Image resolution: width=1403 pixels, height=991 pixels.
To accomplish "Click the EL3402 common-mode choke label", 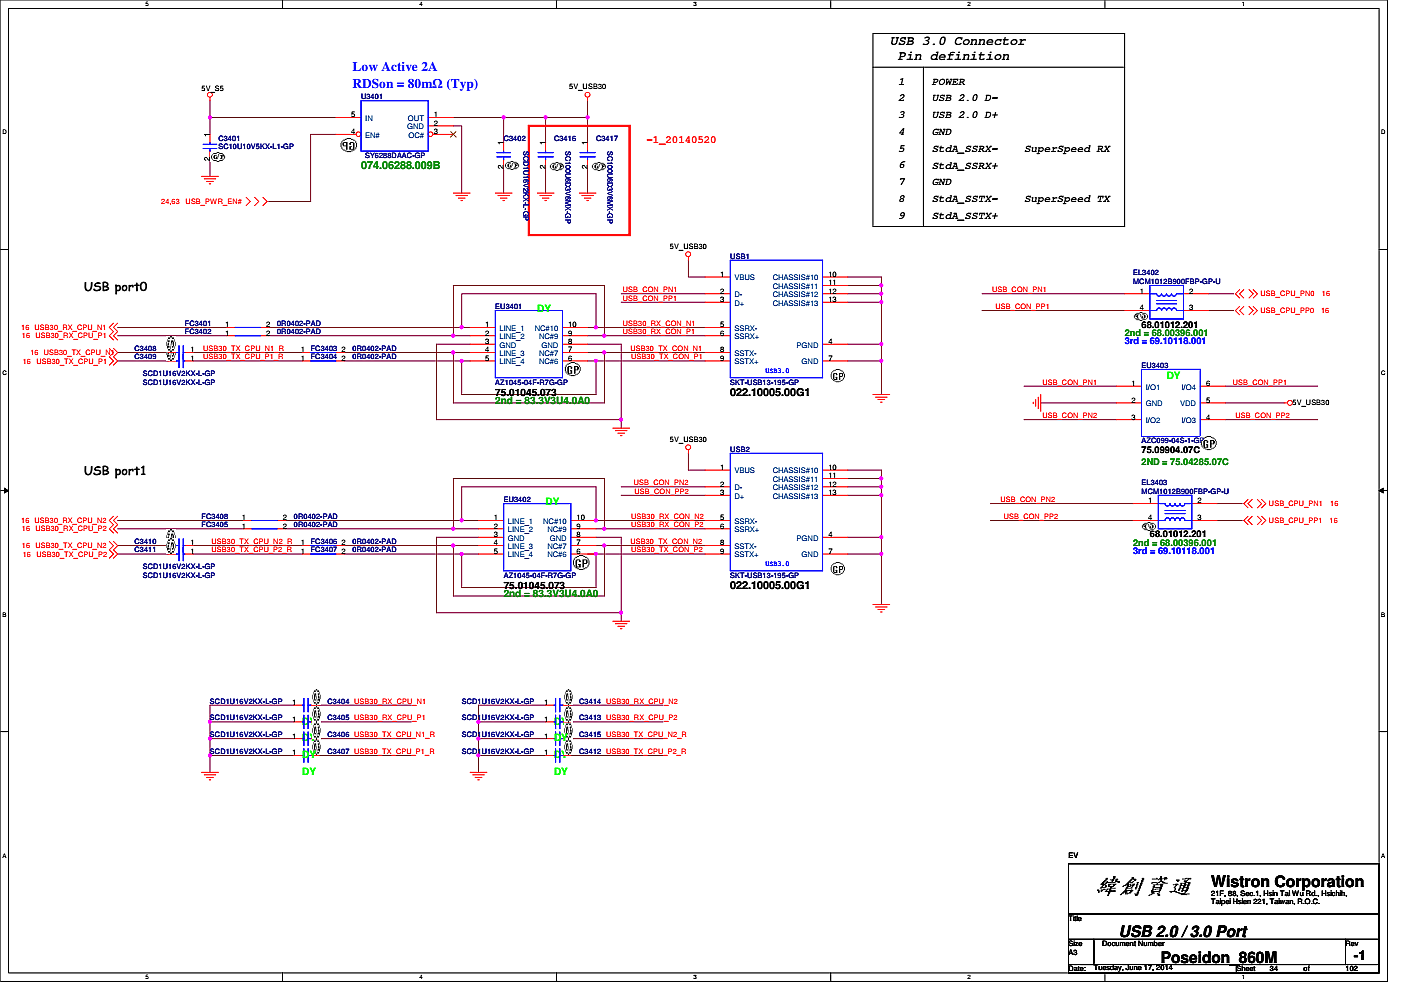I will [1146, 273].
